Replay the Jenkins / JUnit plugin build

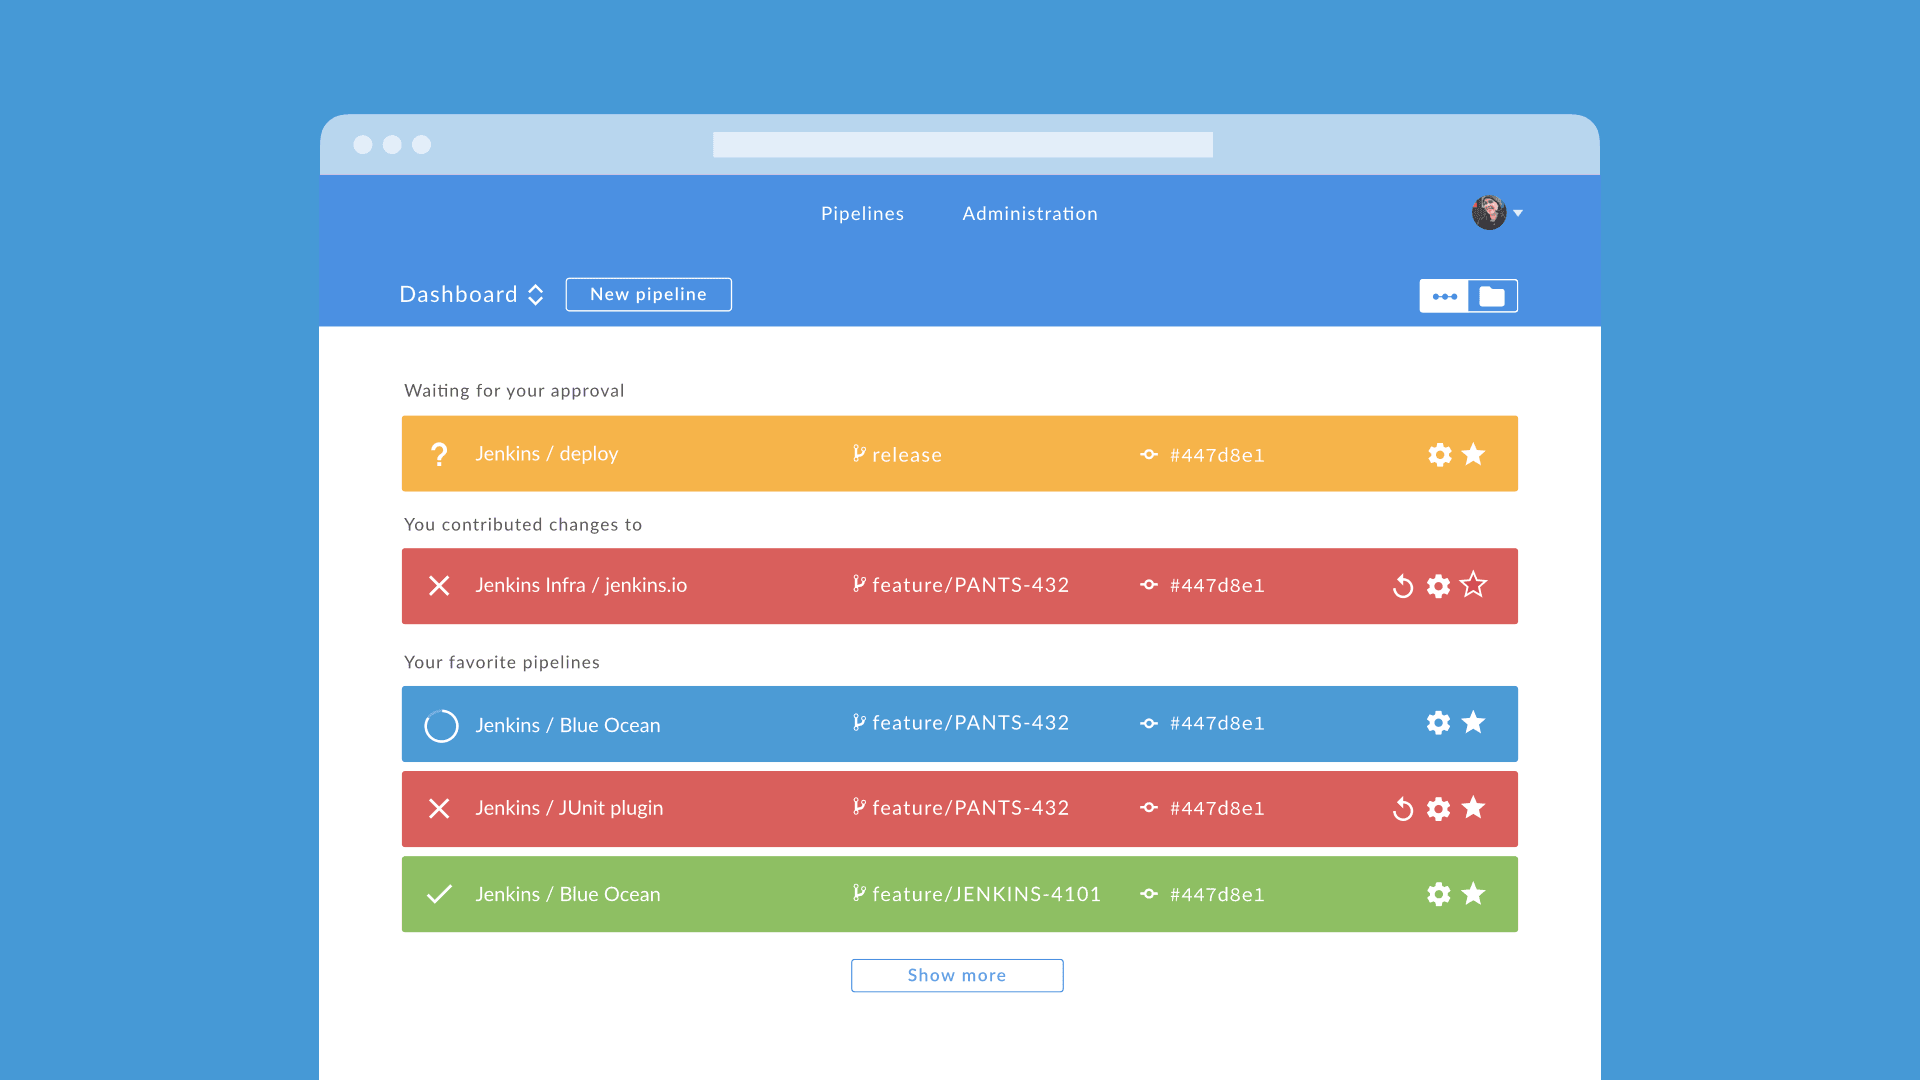point(1402,809)
